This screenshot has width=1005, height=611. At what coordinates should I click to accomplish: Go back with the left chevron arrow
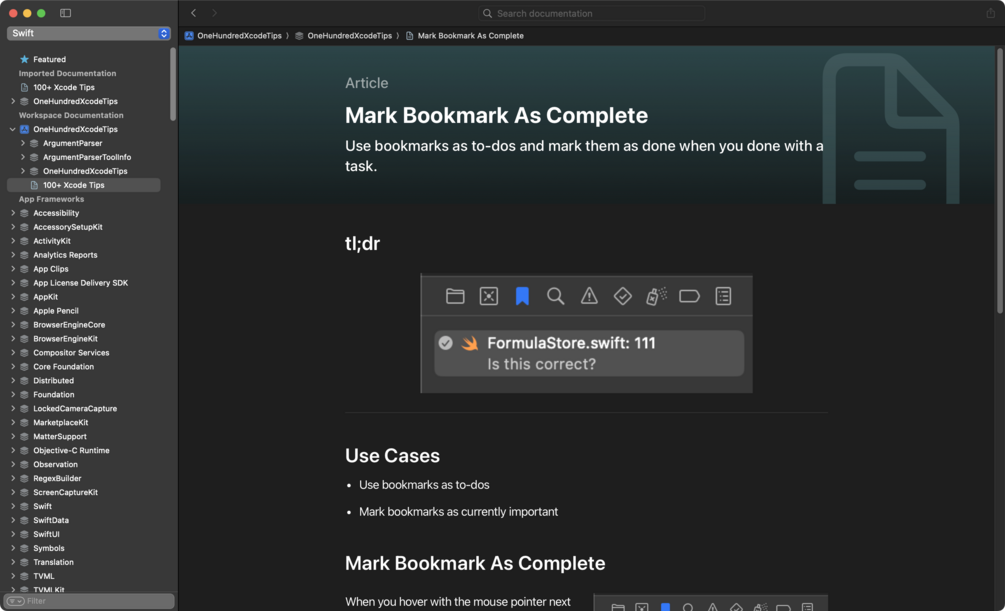tap(194, 13)
